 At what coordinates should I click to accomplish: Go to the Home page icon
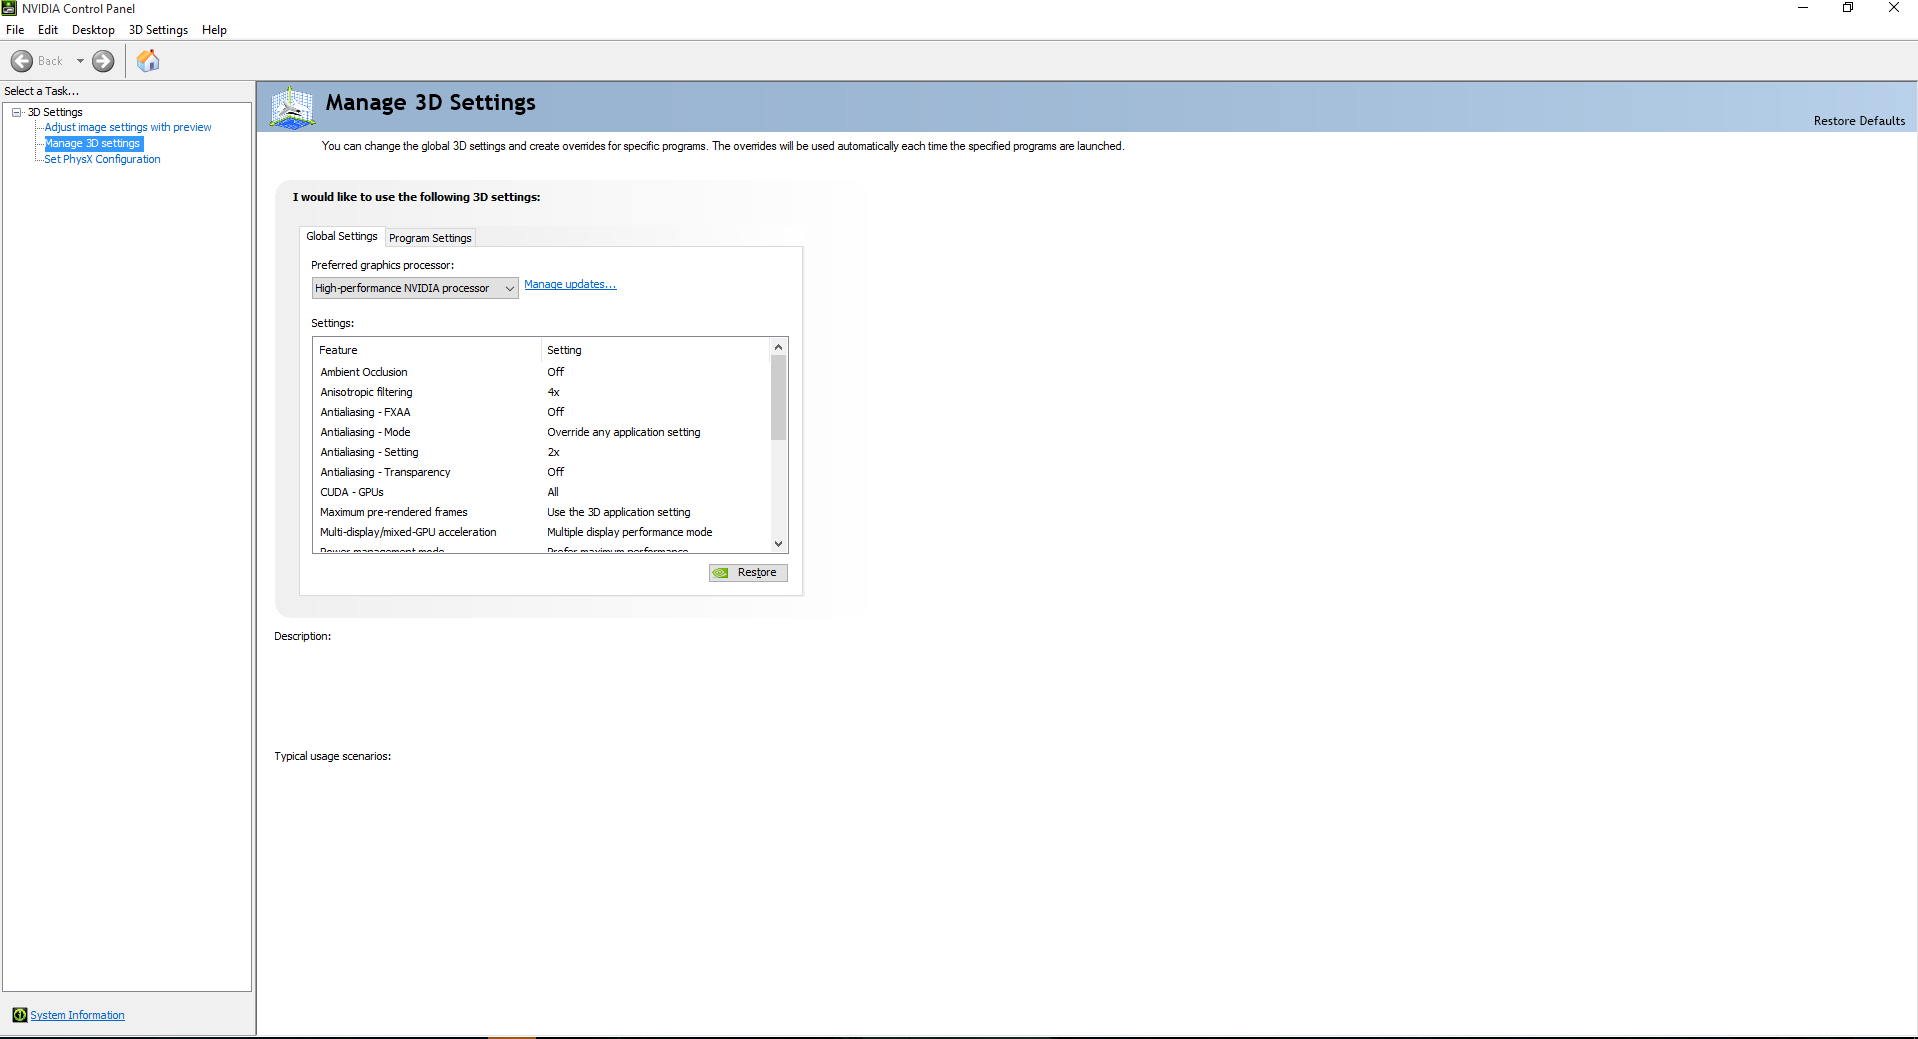pos(148,61)
